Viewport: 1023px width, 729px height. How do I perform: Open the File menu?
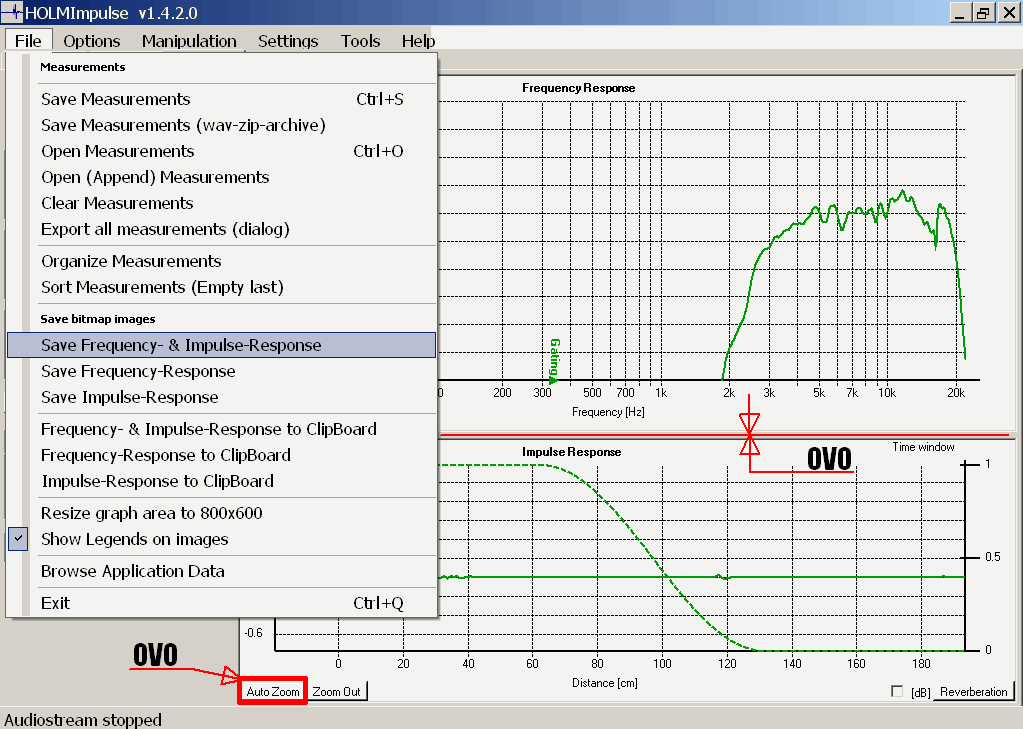pyautogui.click(x=28, y=41)
